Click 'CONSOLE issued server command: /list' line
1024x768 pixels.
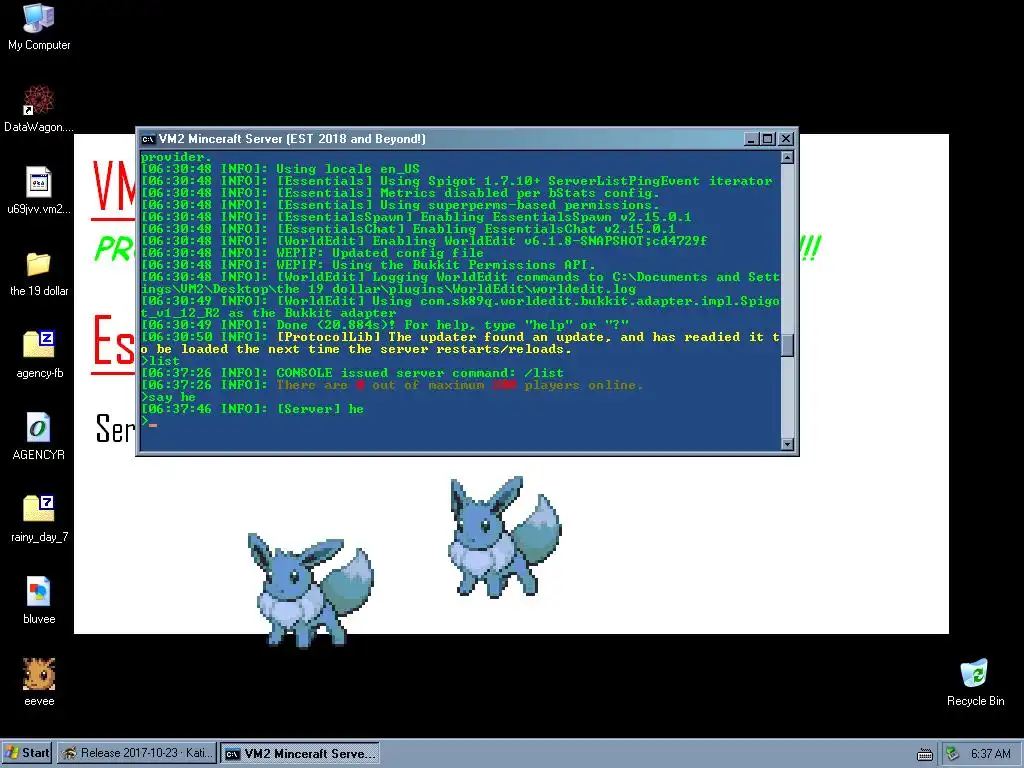click(352, 373)
